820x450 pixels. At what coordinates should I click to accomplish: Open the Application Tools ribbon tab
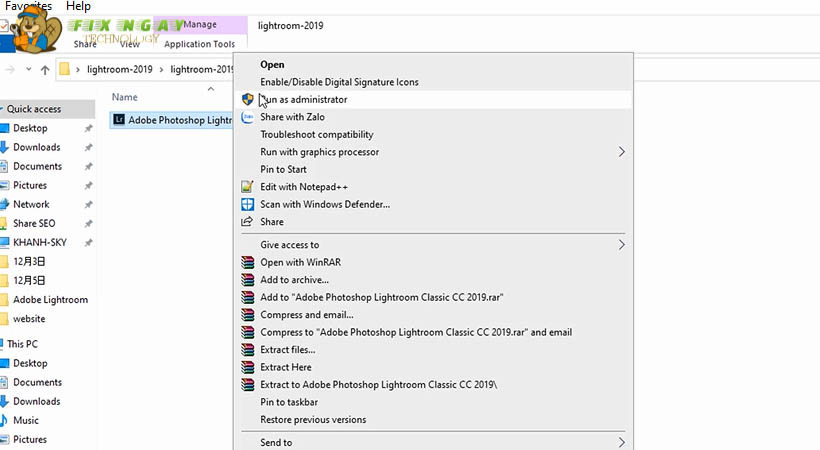(199, 44)
